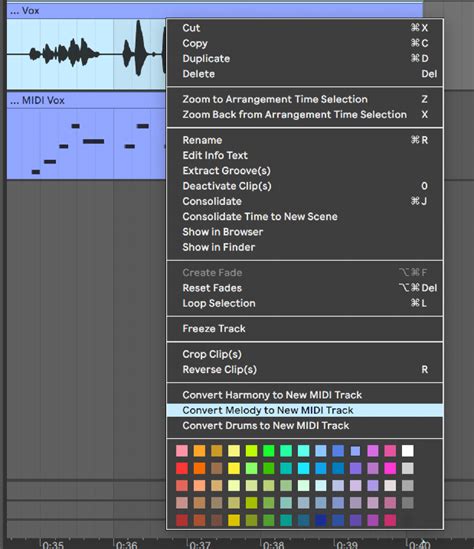Click the Vox audio waveform

[x=86, y=54]
